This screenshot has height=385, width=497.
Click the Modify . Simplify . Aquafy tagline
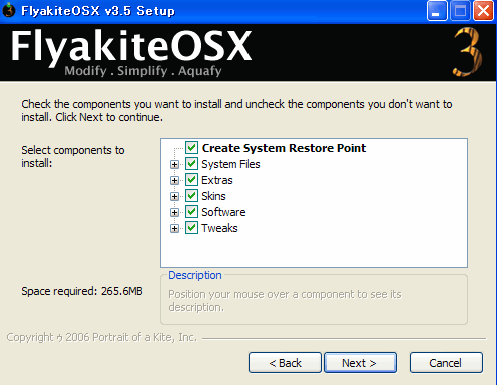[143, 71]
